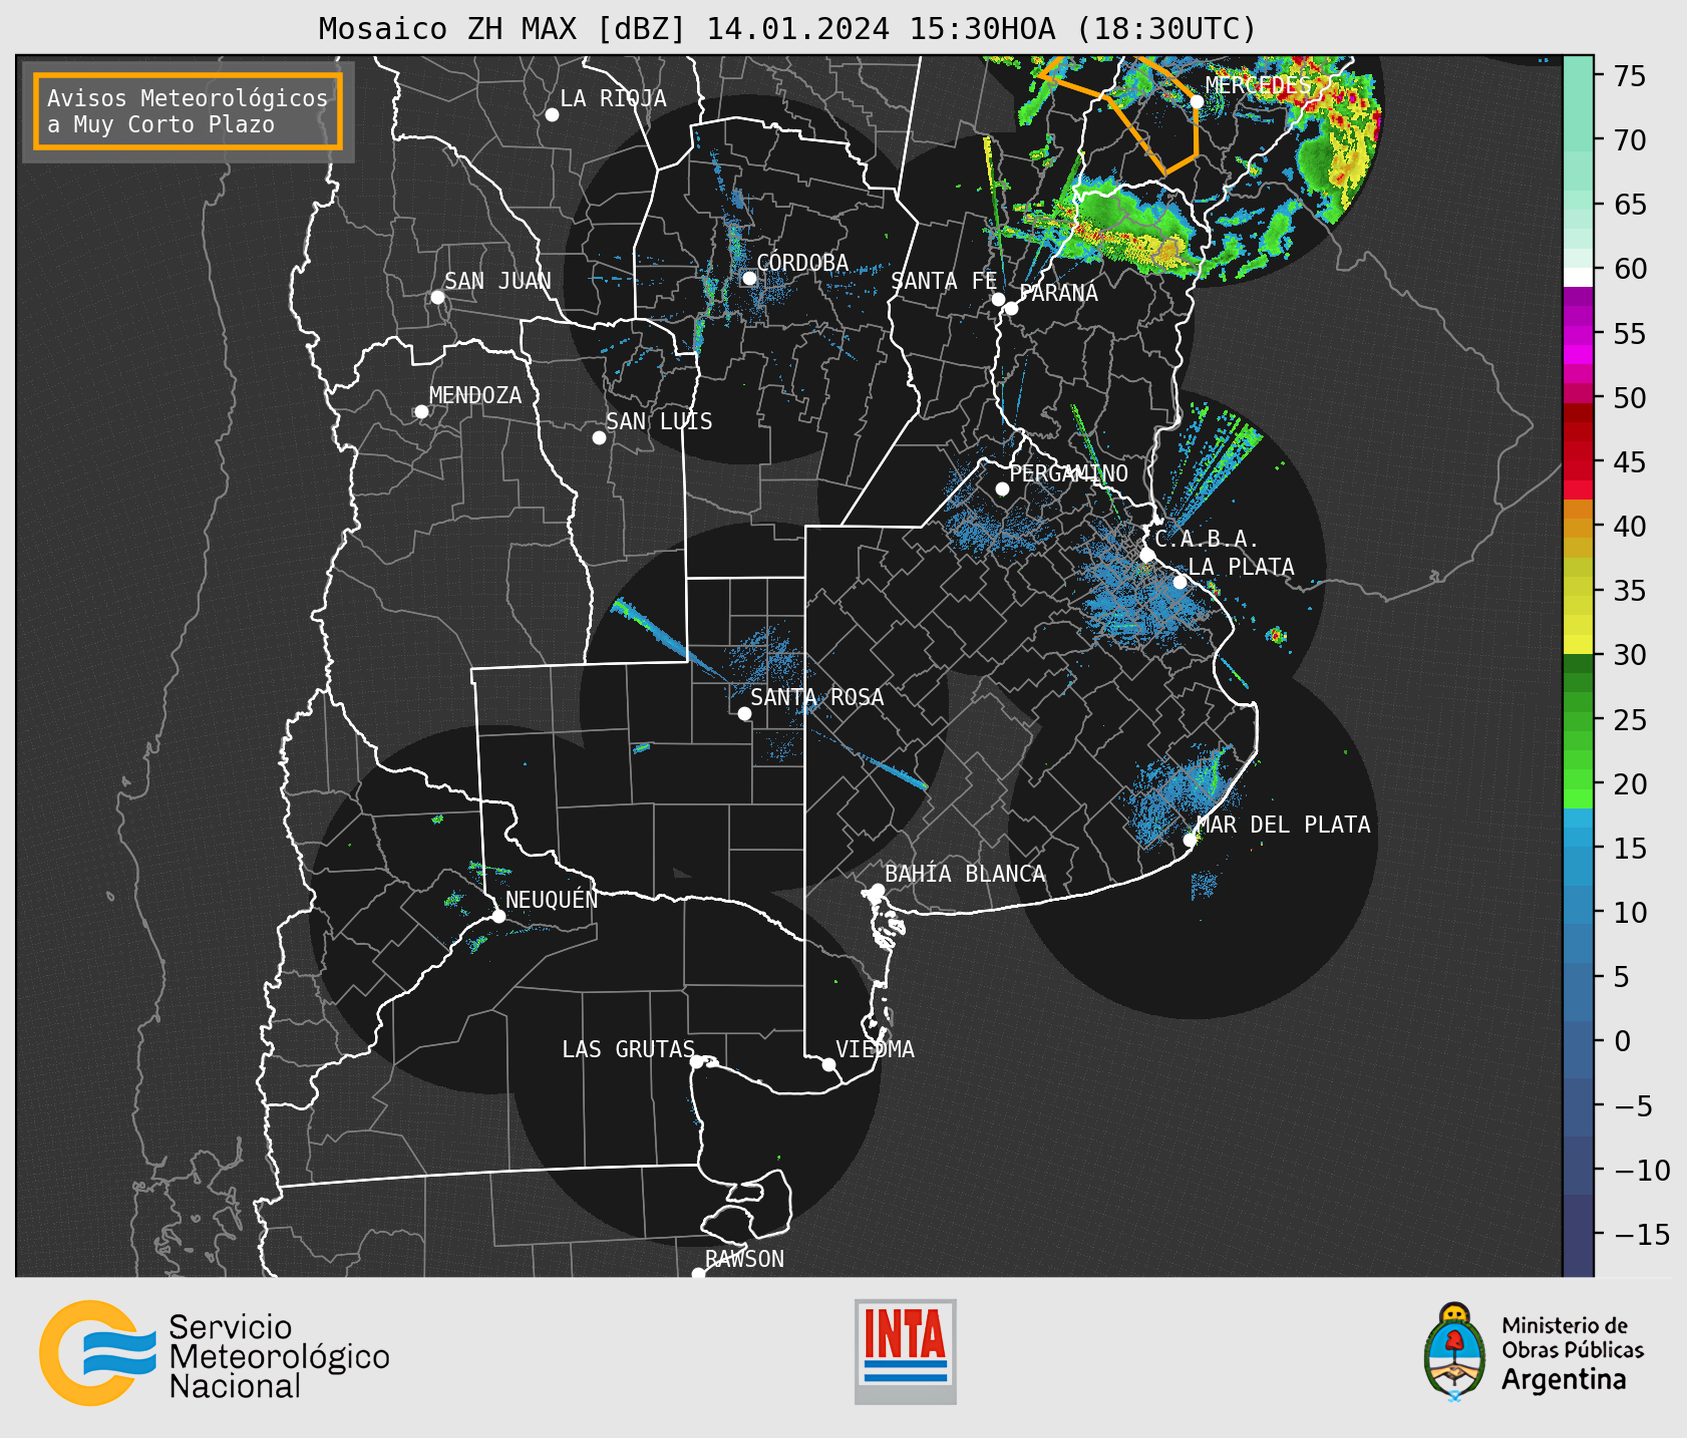Click the Argentina national coat of arms
The image size is (1687, 1438).
click(x=1455, y=1351)
